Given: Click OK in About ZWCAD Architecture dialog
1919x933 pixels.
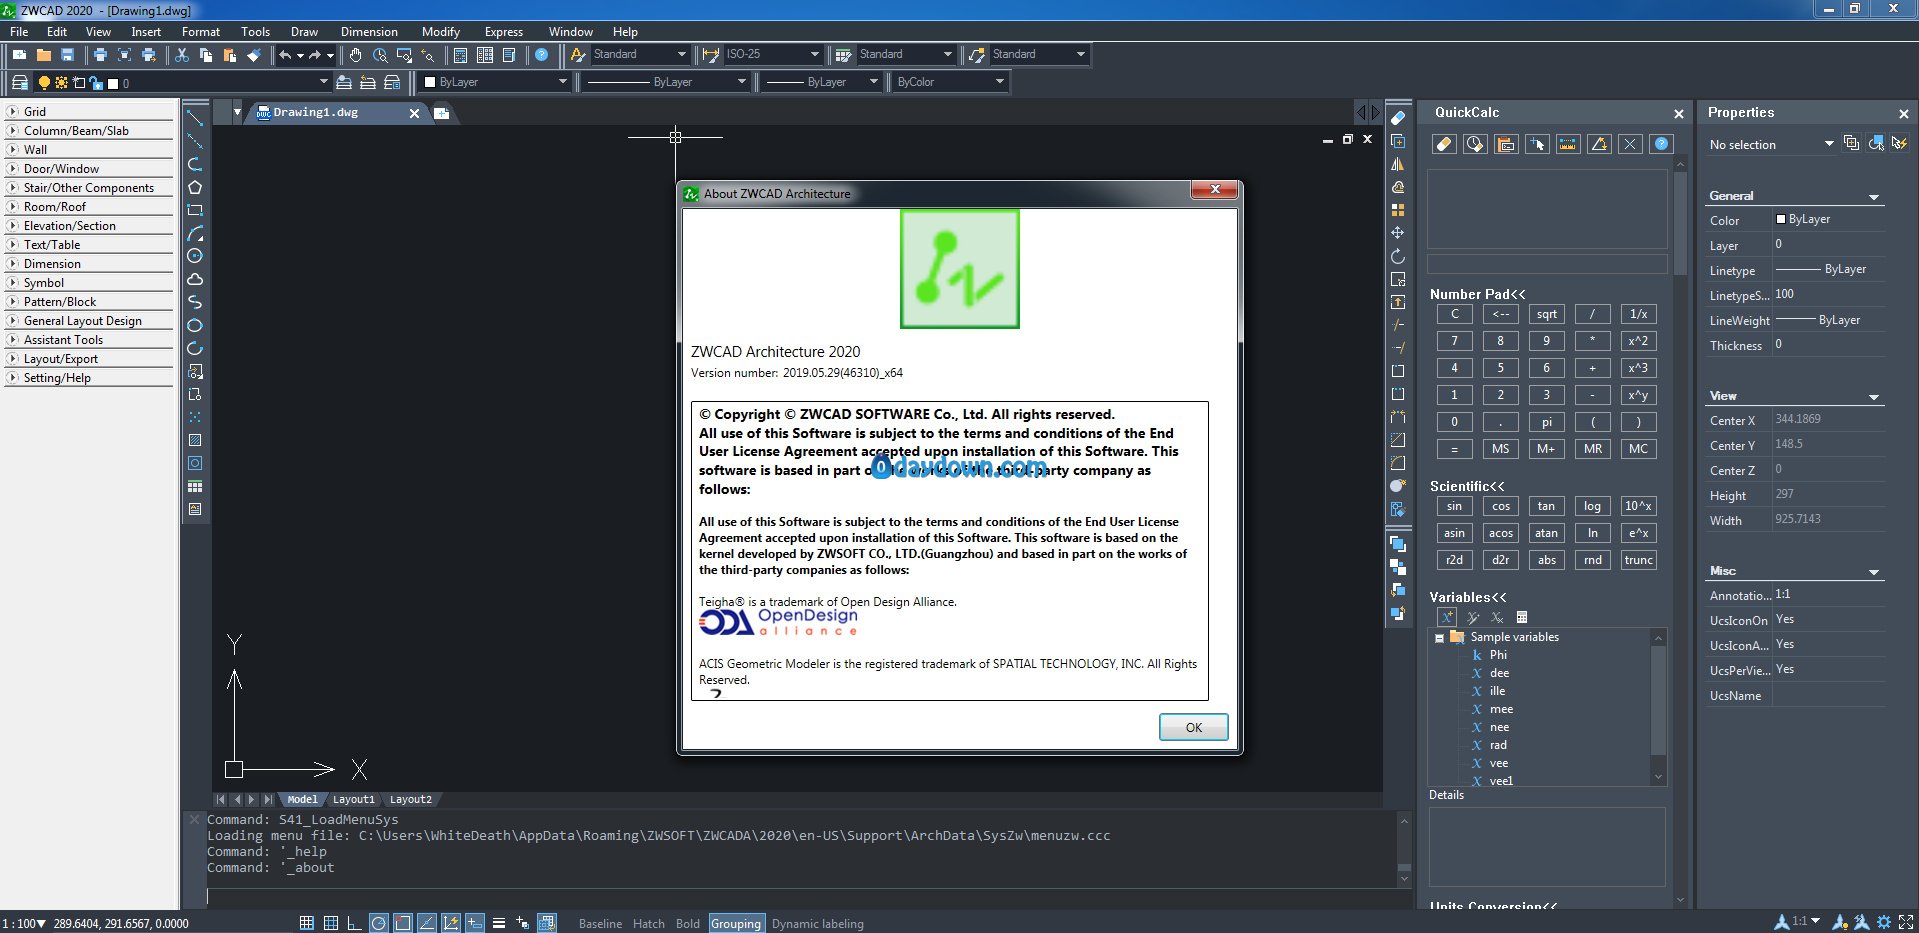Looking at the screenshot, I should (x=1193, y=727).
